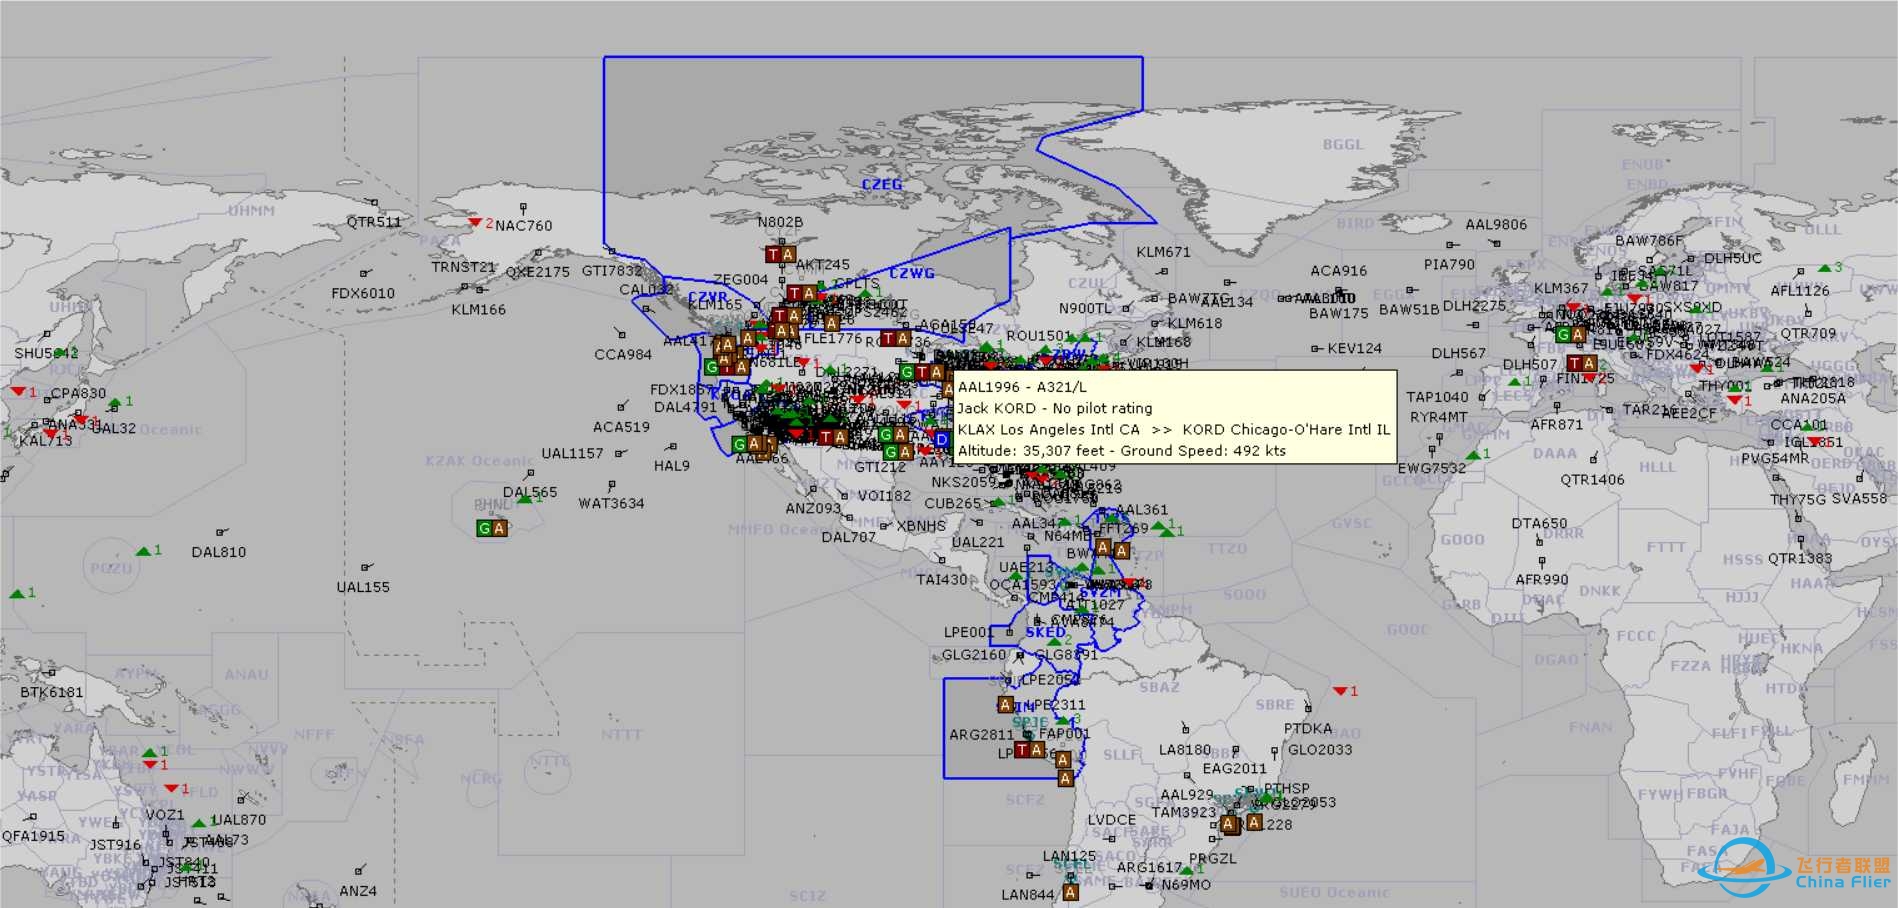Select flight DTA650

point(1539,523)
